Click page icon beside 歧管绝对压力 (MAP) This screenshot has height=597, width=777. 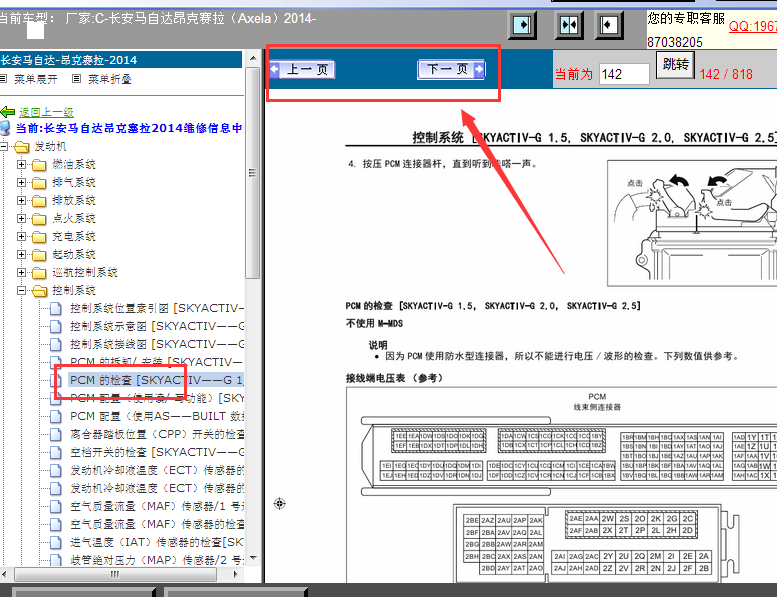56,560
